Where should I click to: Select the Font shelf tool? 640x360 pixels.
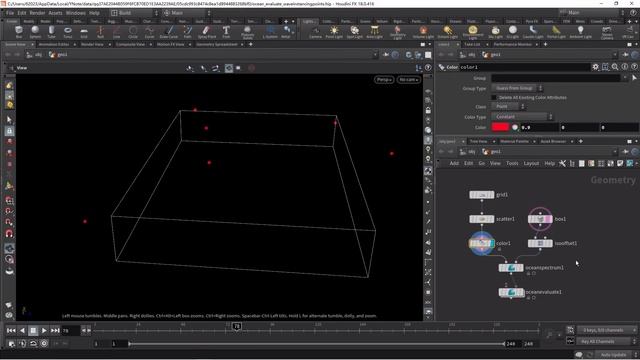(x=226, y=31)
